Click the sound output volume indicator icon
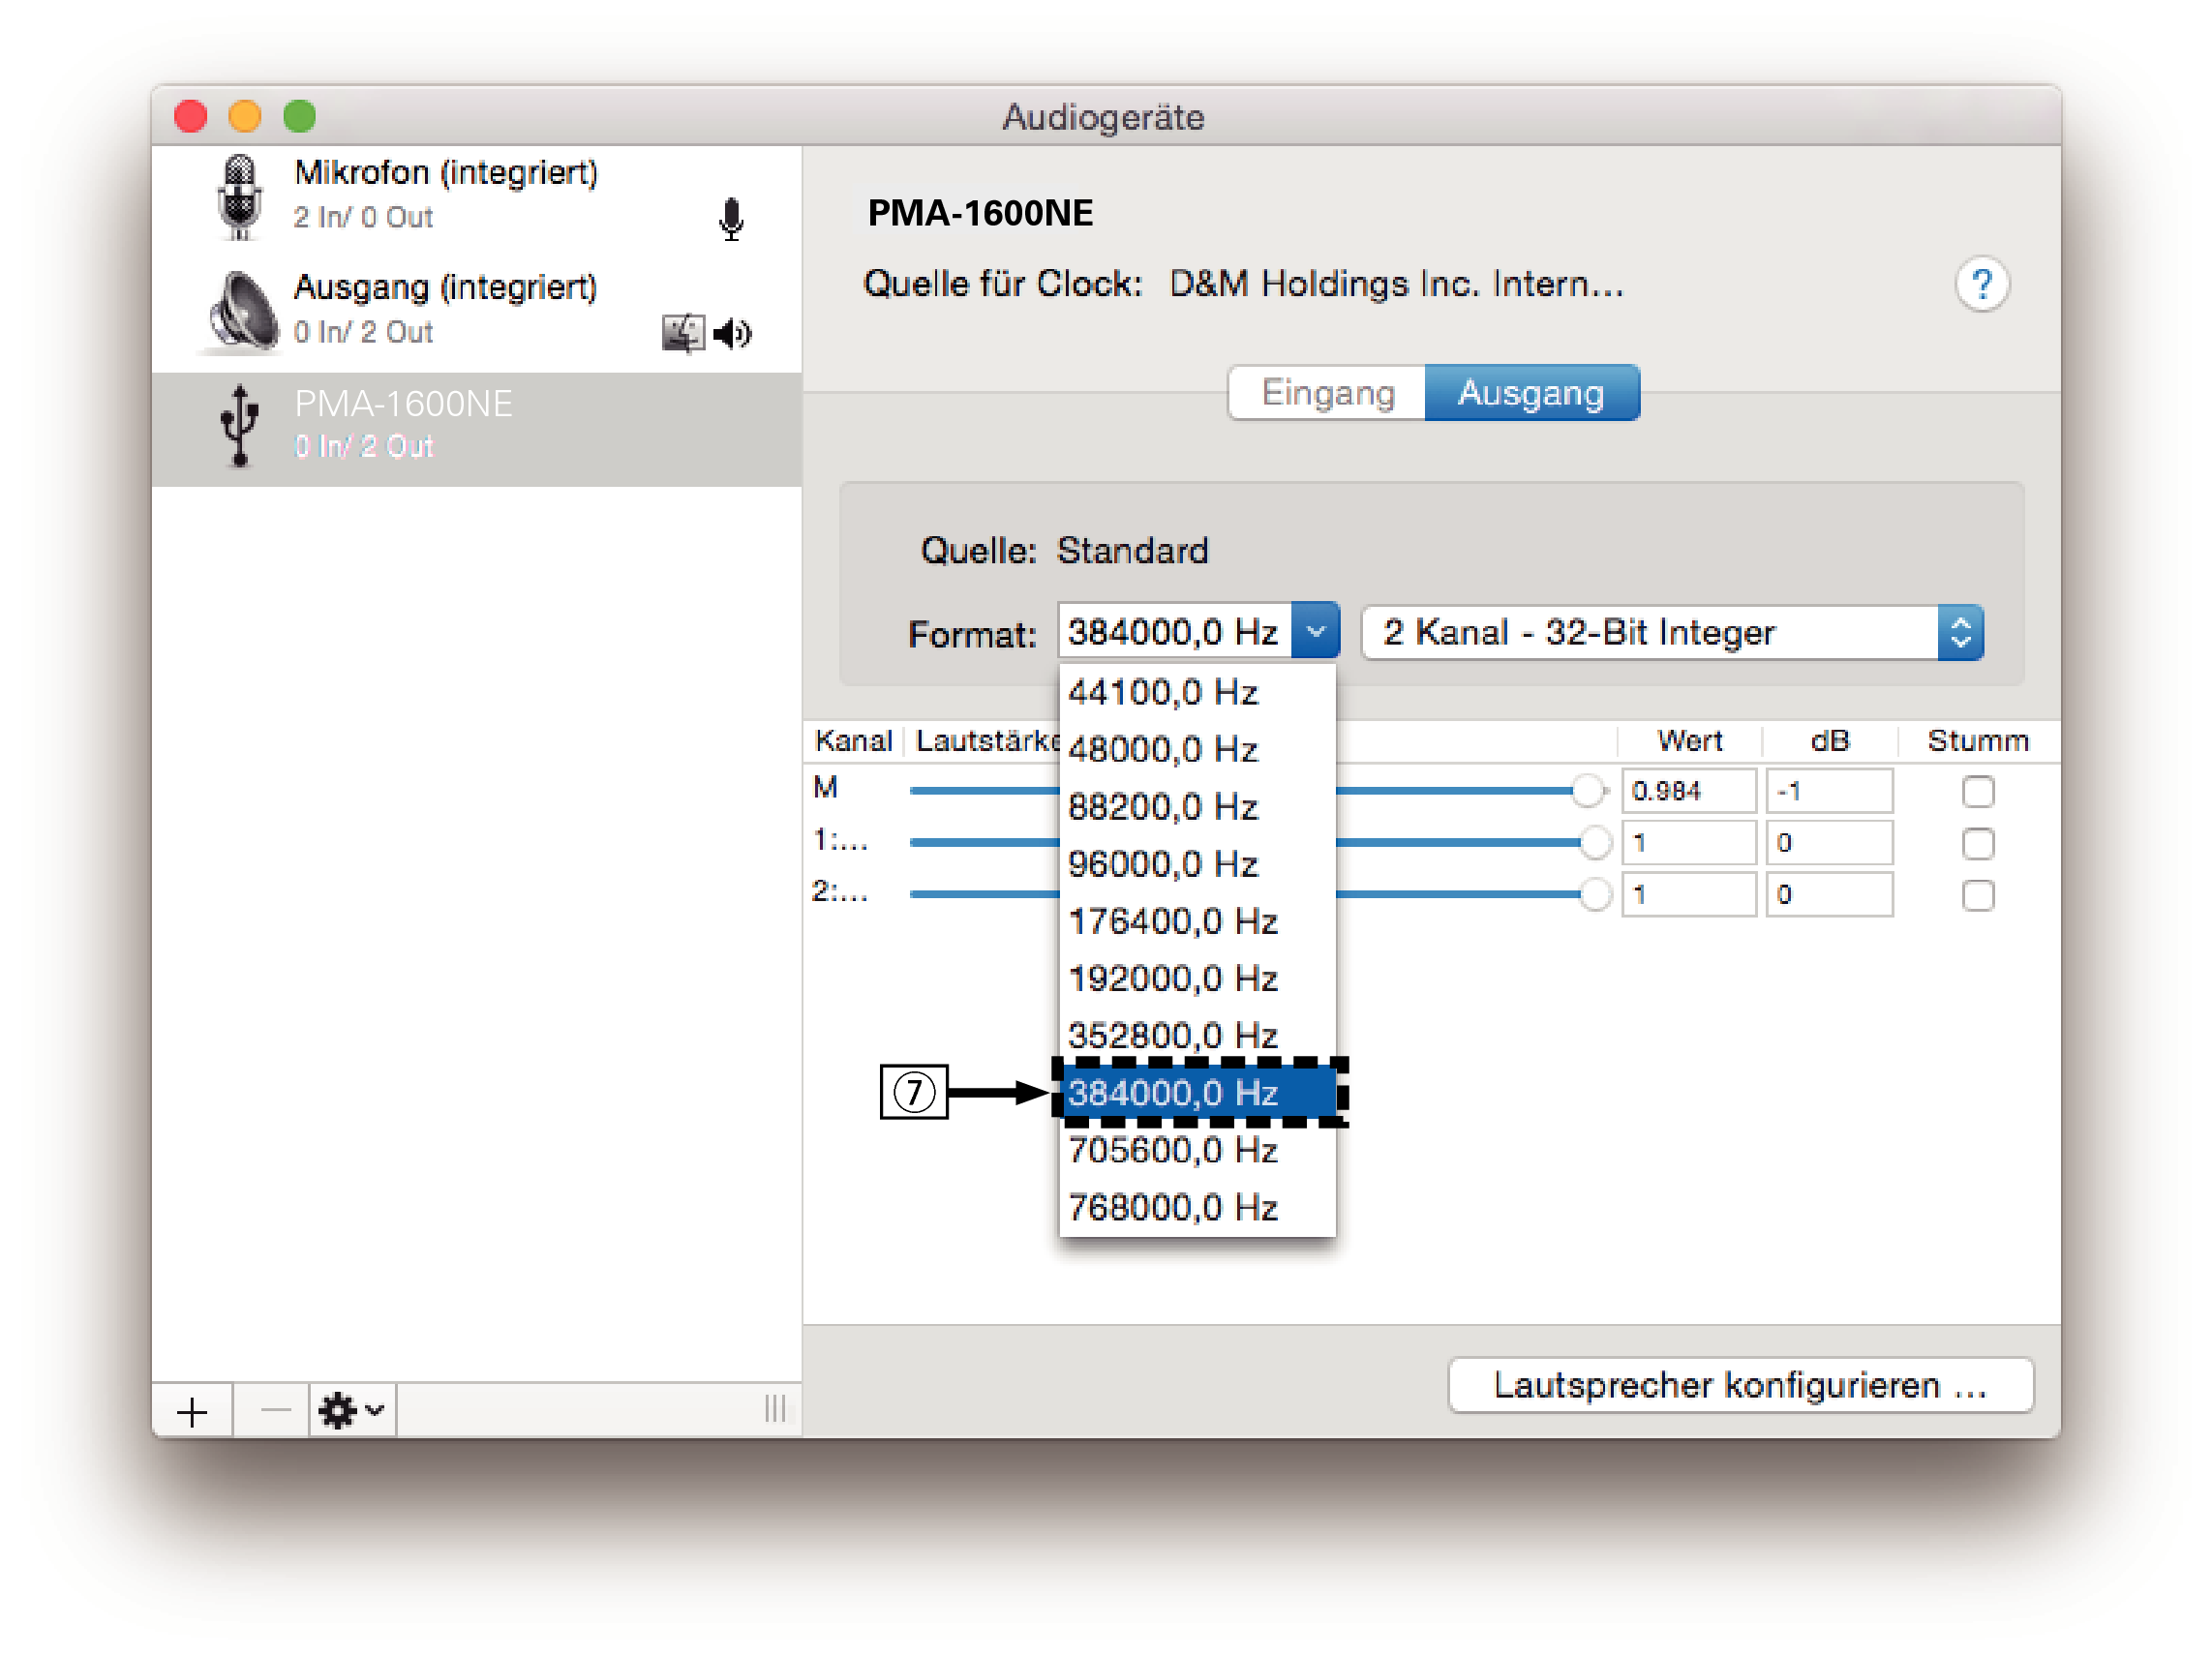 pos(733,333)
